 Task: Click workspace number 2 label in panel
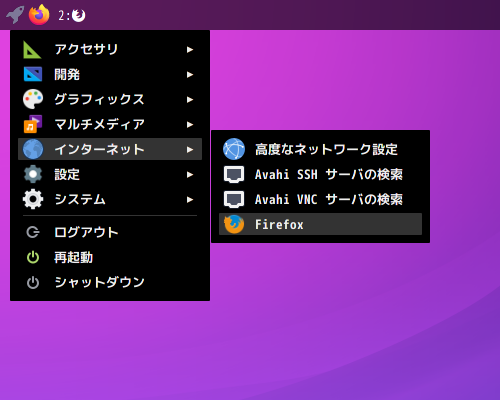click(64, 15)
